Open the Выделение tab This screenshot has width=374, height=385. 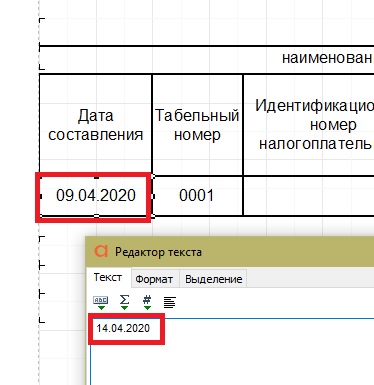[x=213, y=279]
